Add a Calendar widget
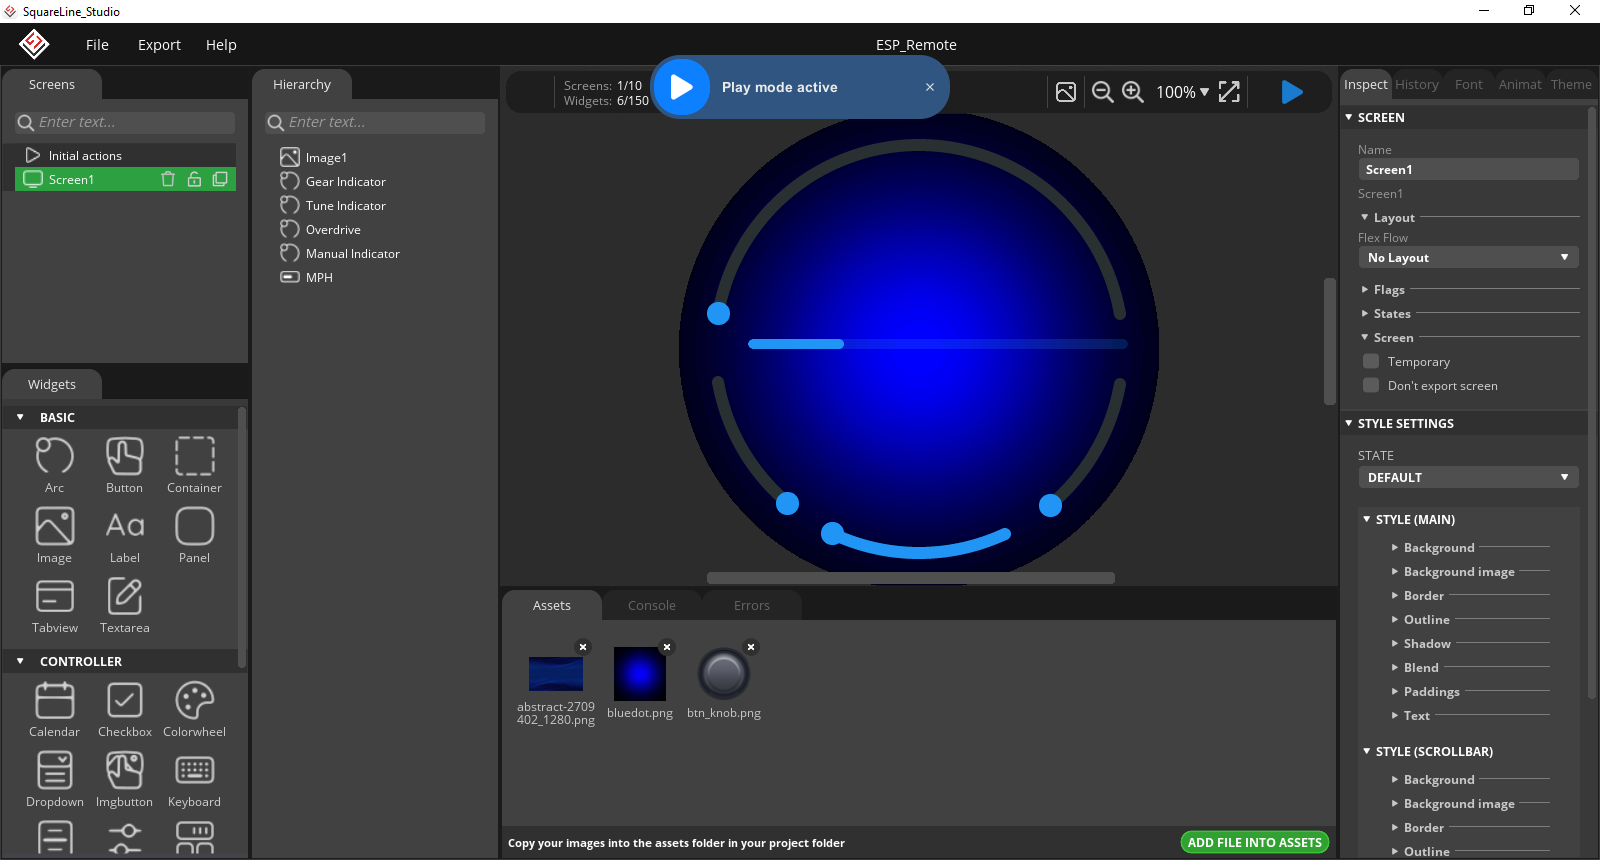 pyautogui.click(x=55, y=708)
